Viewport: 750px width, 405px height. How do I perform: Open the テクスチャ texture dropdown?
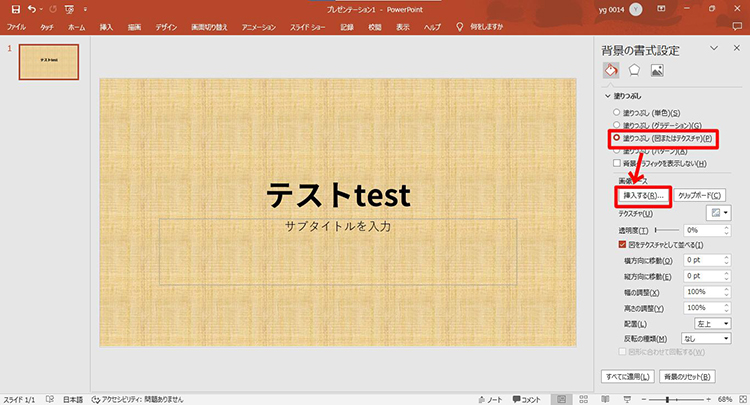click(x=718, y=213)
